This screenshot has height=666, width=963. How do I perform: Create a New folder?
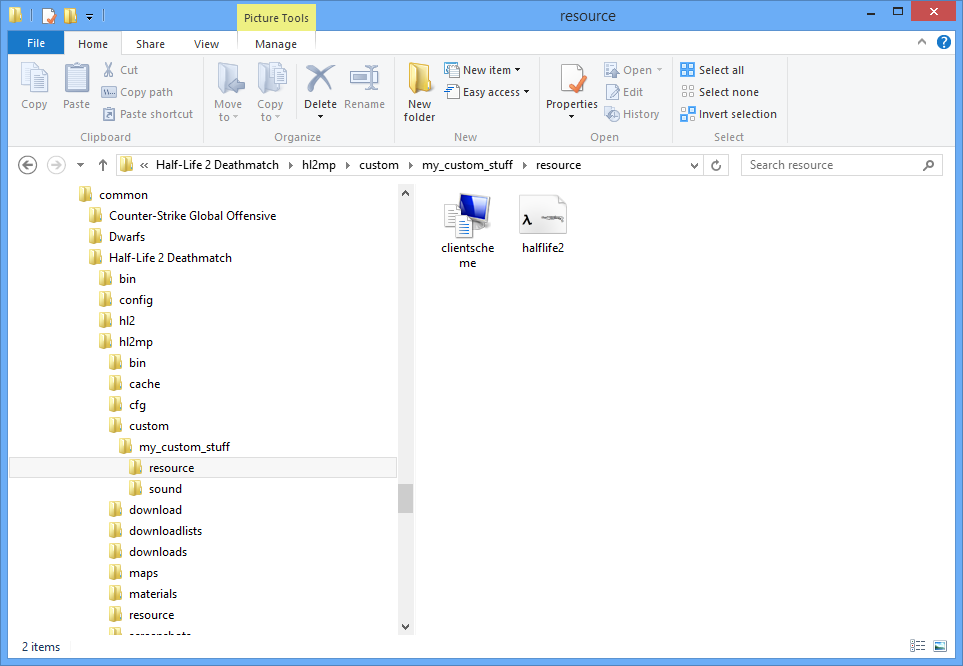tap(419, 92)
